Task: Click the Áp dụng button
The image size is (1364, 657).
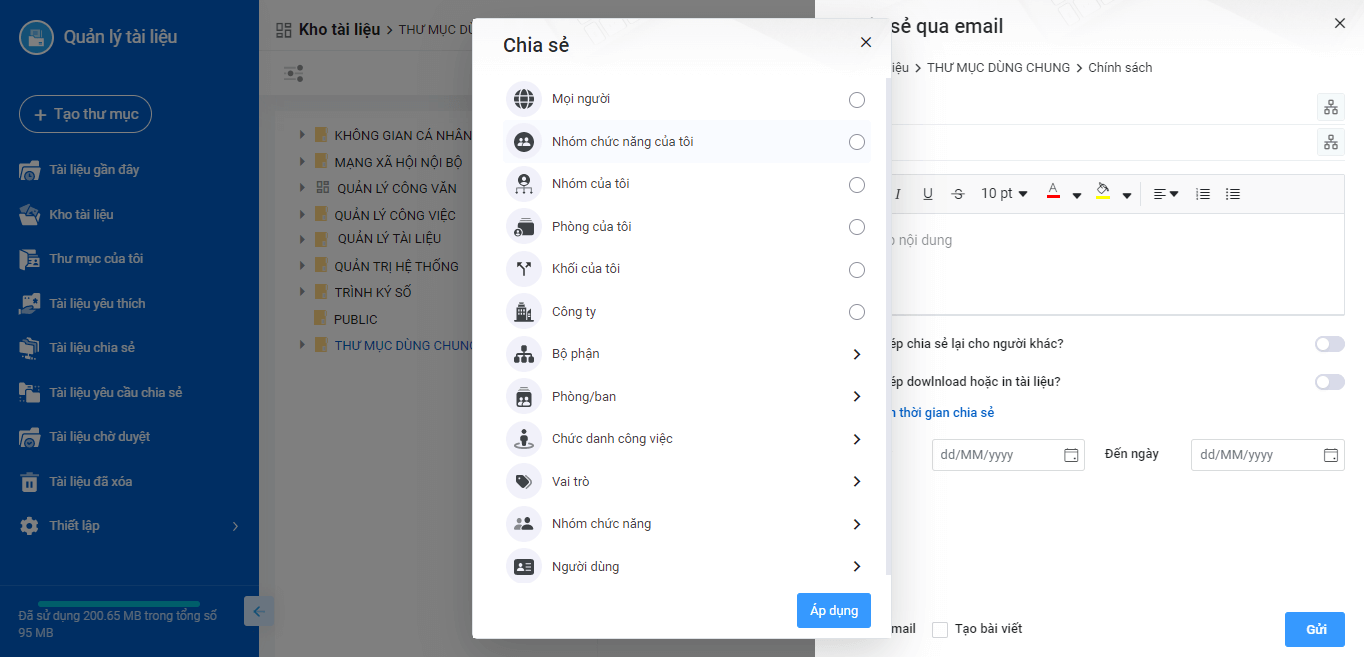Action: [x=834, y=611]
